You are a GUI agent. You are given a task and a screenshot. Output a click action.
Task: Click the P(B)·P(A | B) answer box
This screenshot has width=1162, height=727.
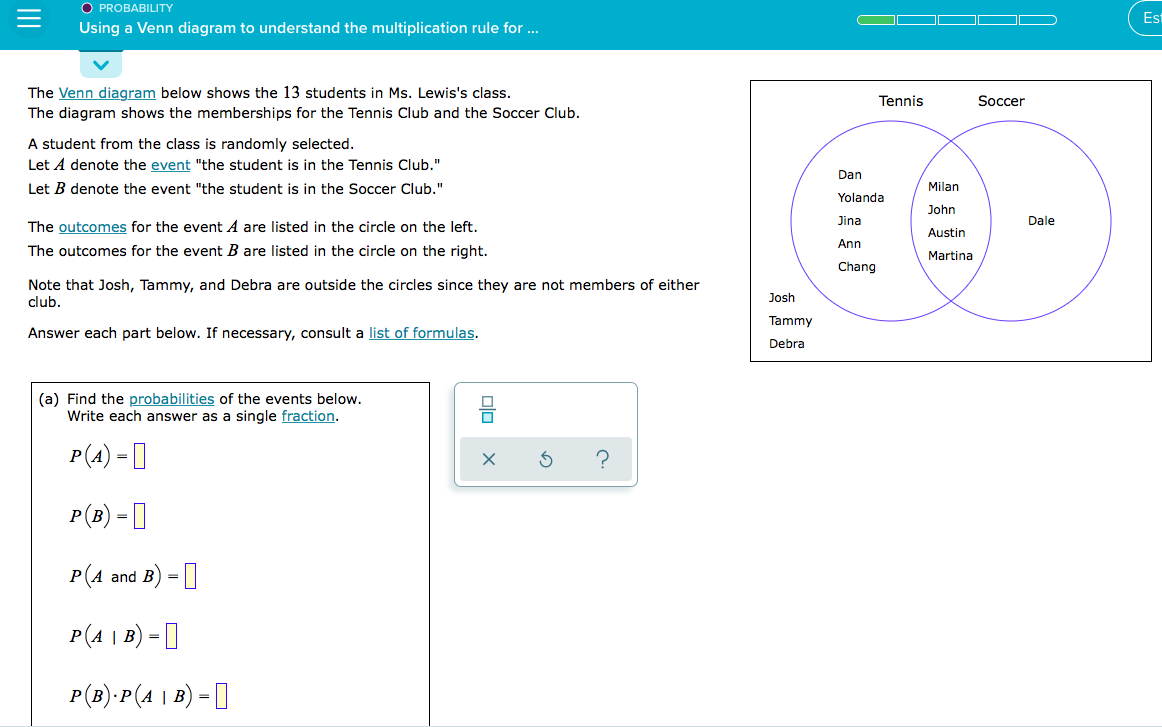pyautogui.click(x=221, y=695)
